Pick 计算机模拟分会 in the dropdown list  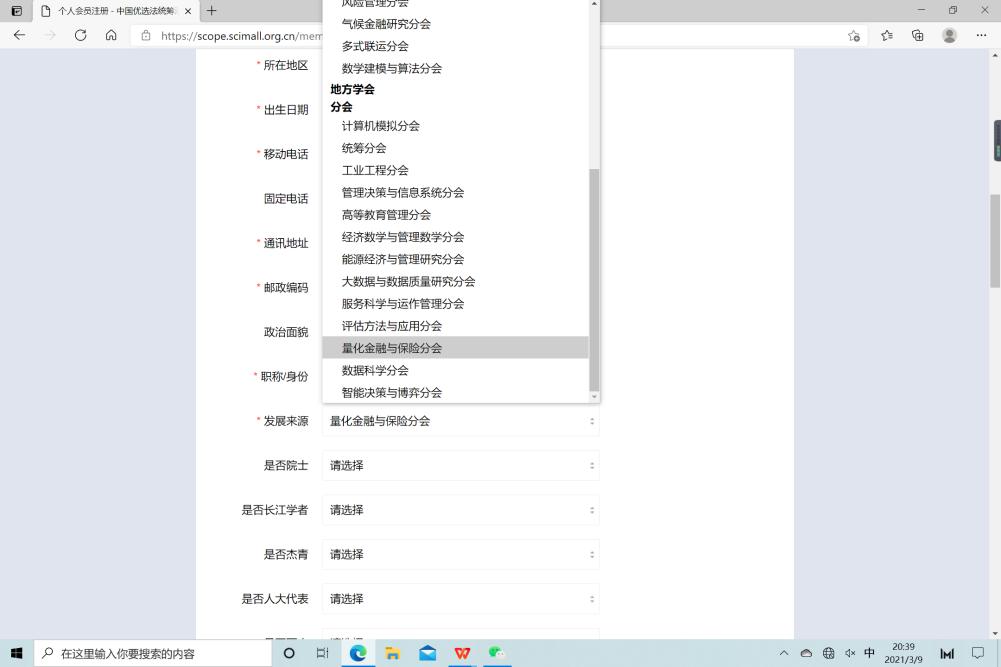pyautogui.click(x=381, y=126)
